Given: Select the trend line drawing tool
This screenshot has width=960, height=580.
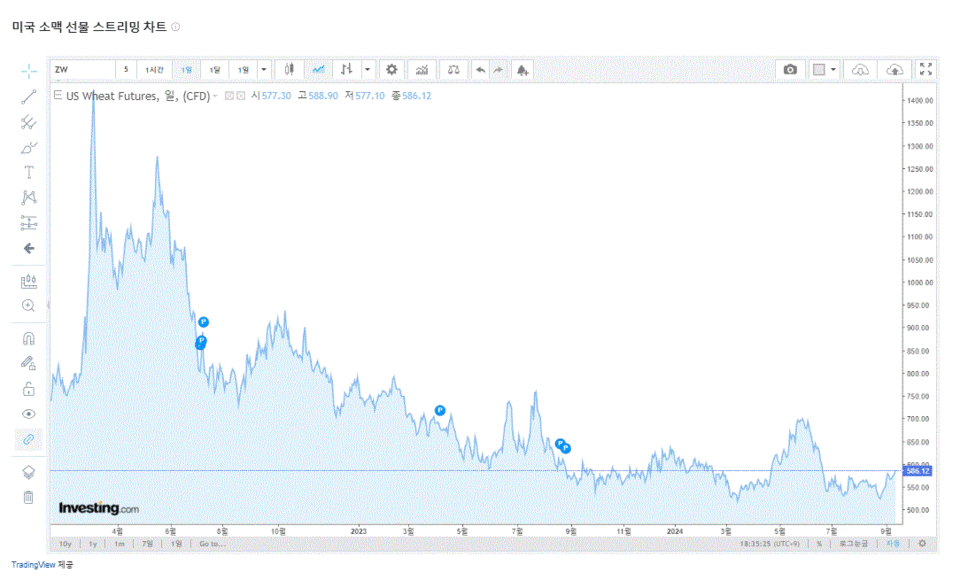Looking at the screenshot, I should pos(29,97).
